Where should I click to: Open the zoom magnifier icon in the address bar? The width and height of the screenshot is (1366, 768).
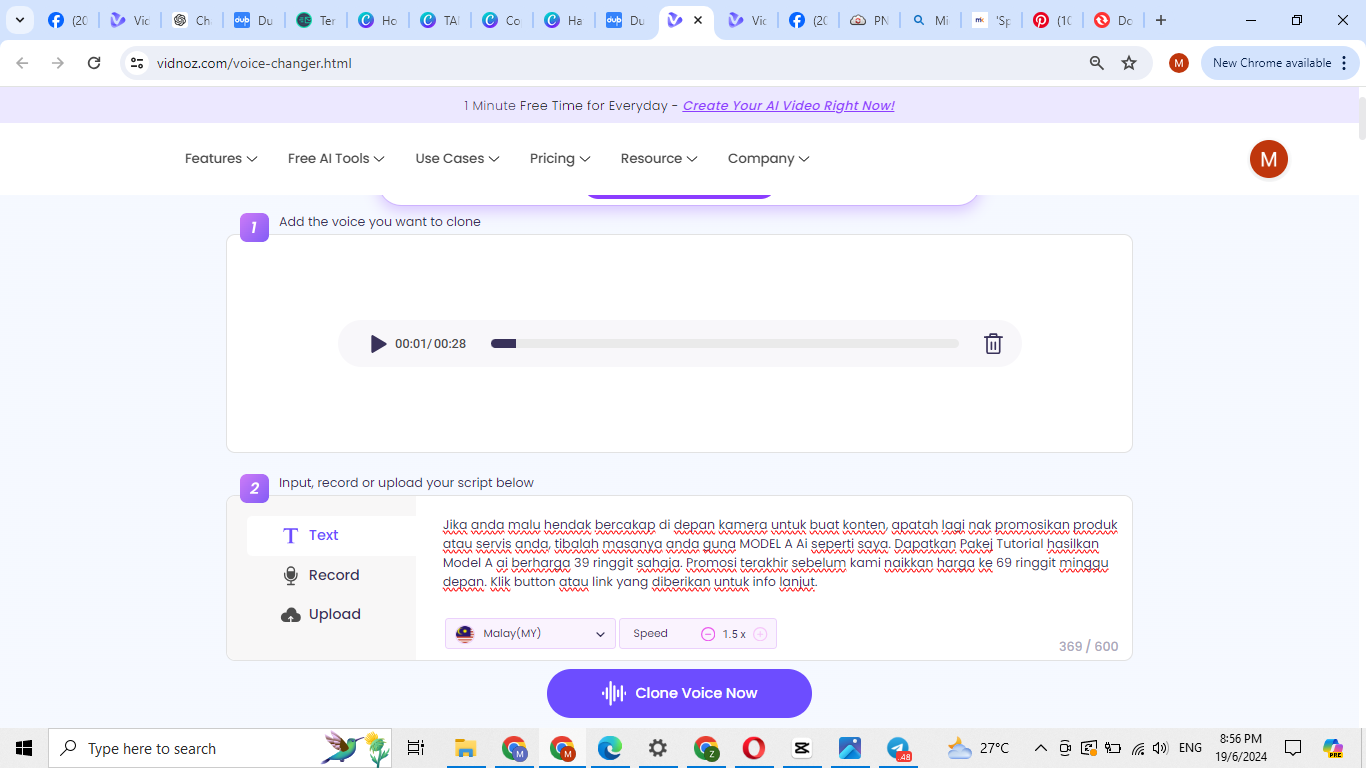click(x=1097, y=63)
